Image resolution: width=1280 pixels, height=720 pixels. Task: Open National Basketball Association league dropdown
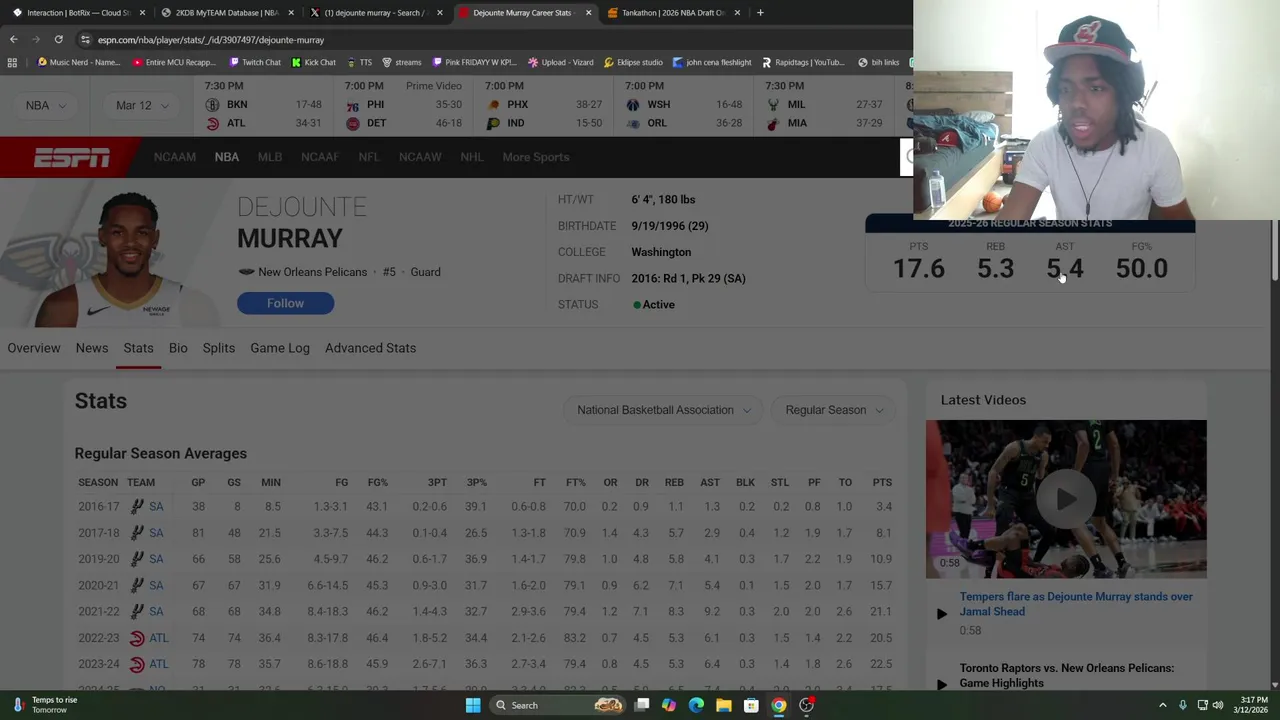click(x=663, y=410)
